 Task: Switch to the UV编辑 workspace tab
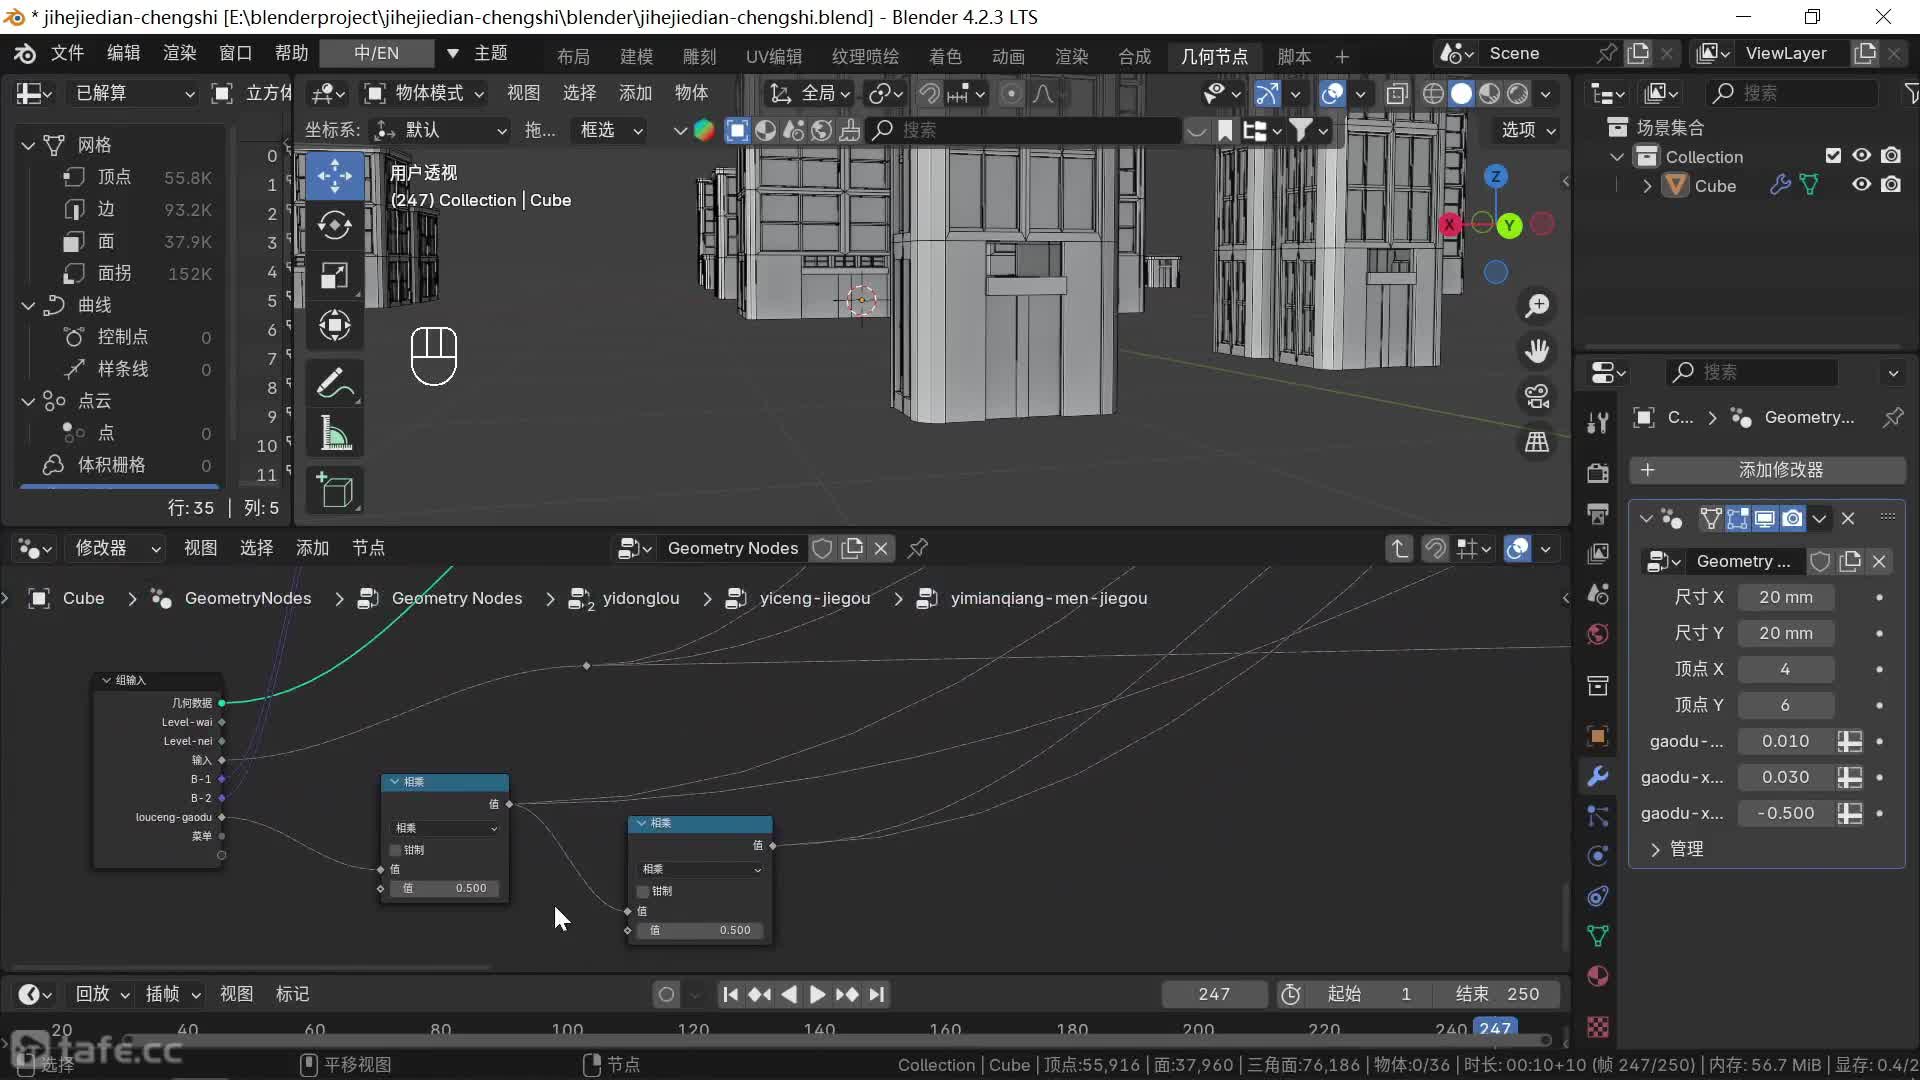point(773,56)
